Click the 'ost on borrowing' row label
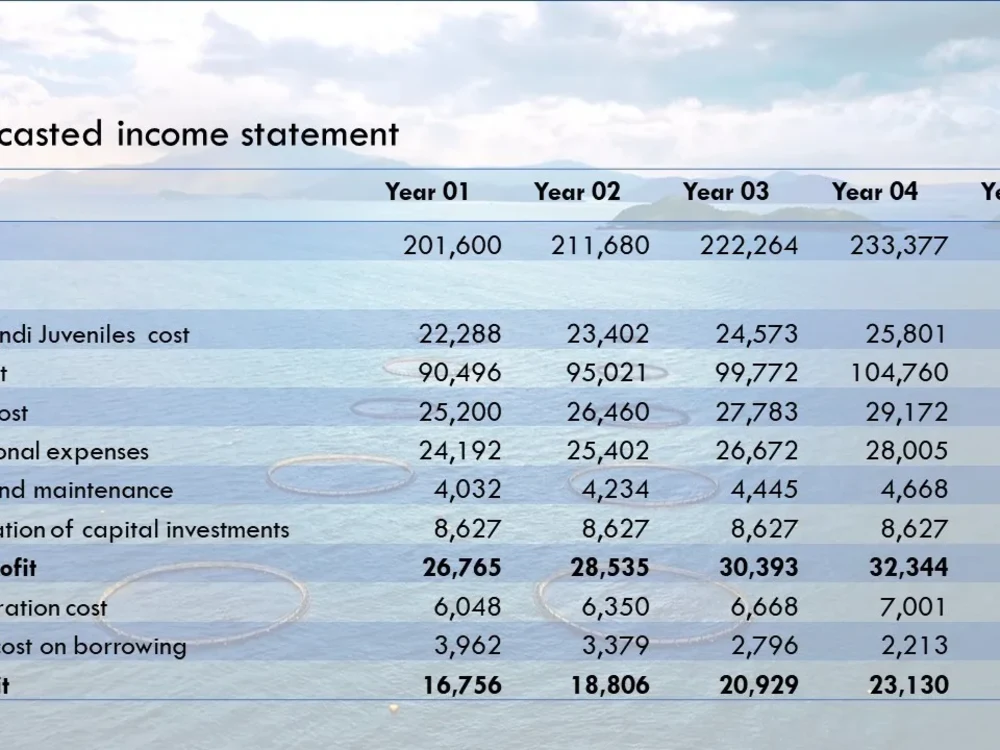Screen dimensions: 1000x750 tap(93, 647)
